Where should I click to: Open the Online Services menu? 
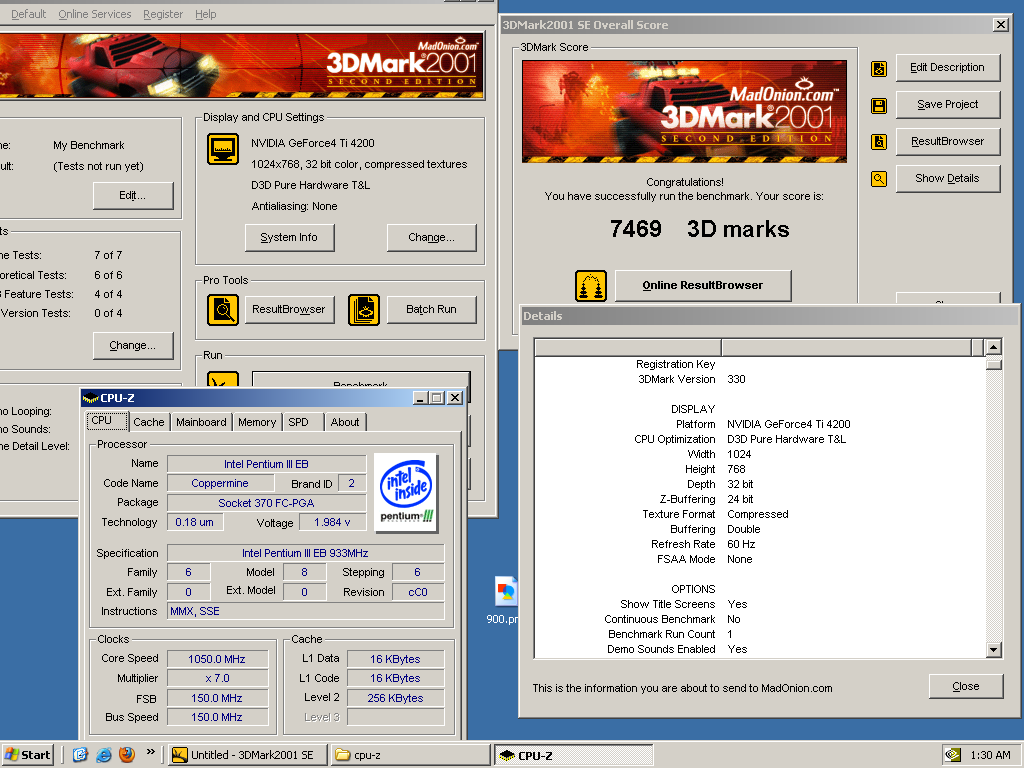coord(95,14)
